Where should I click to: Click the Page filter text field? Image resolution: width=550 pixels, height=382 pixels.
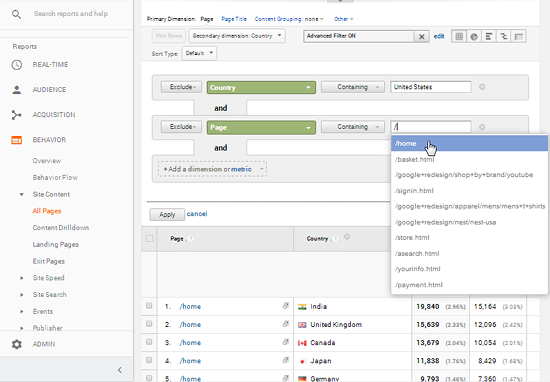[430, 127]
